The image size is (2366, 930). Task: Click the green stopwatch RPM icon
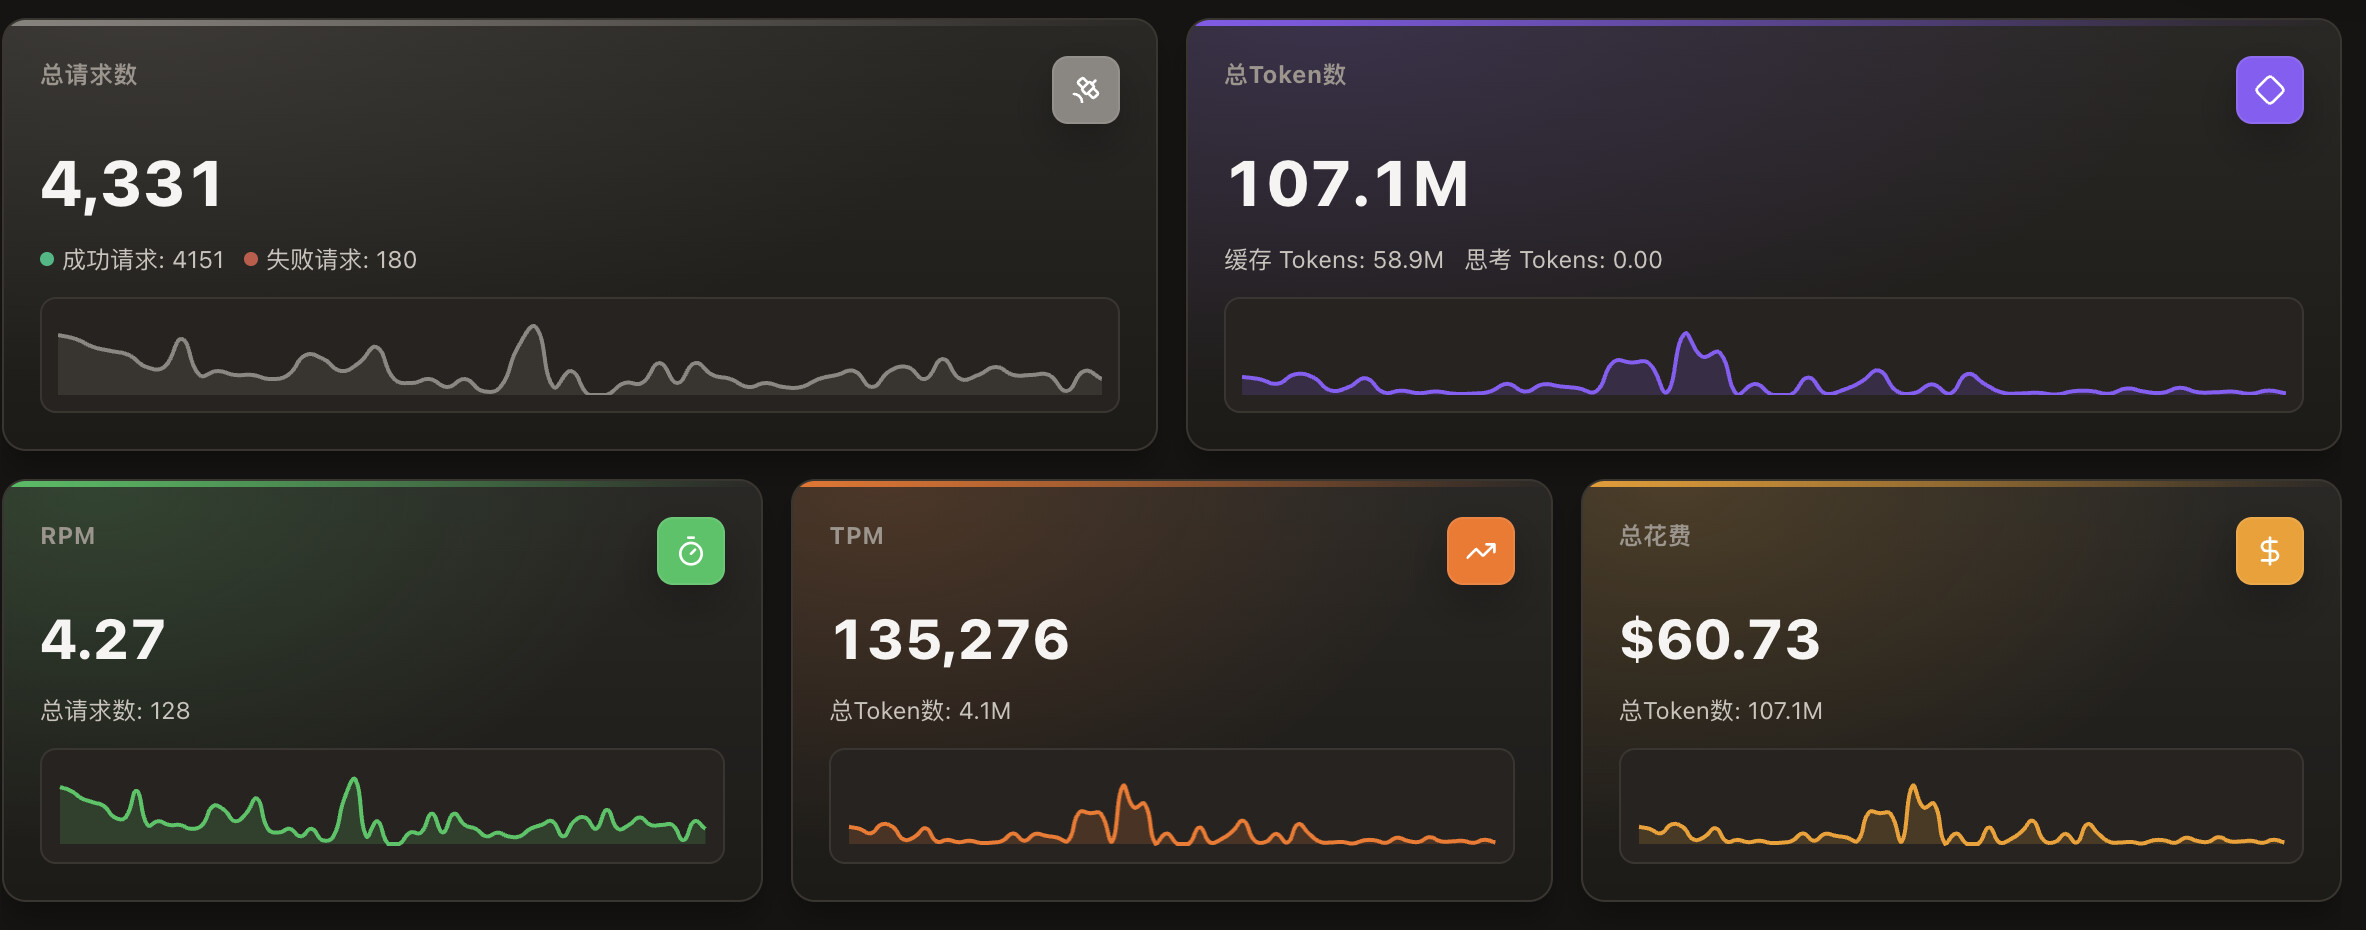pyautogui.click(x=690, y=551)
